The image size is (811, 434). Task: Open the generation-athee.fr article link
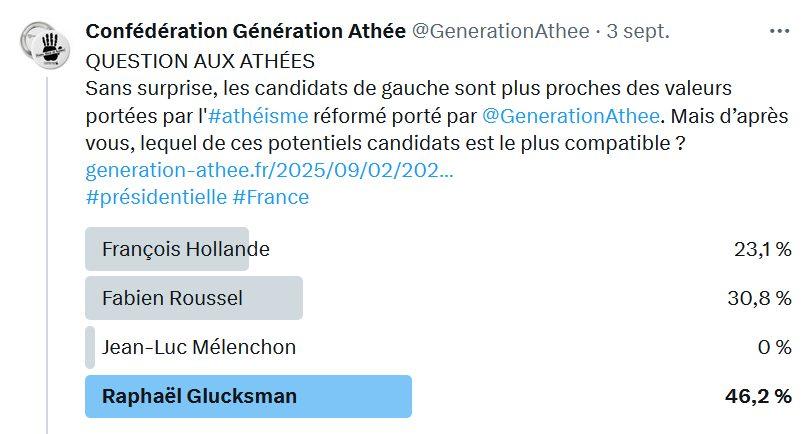269,170
